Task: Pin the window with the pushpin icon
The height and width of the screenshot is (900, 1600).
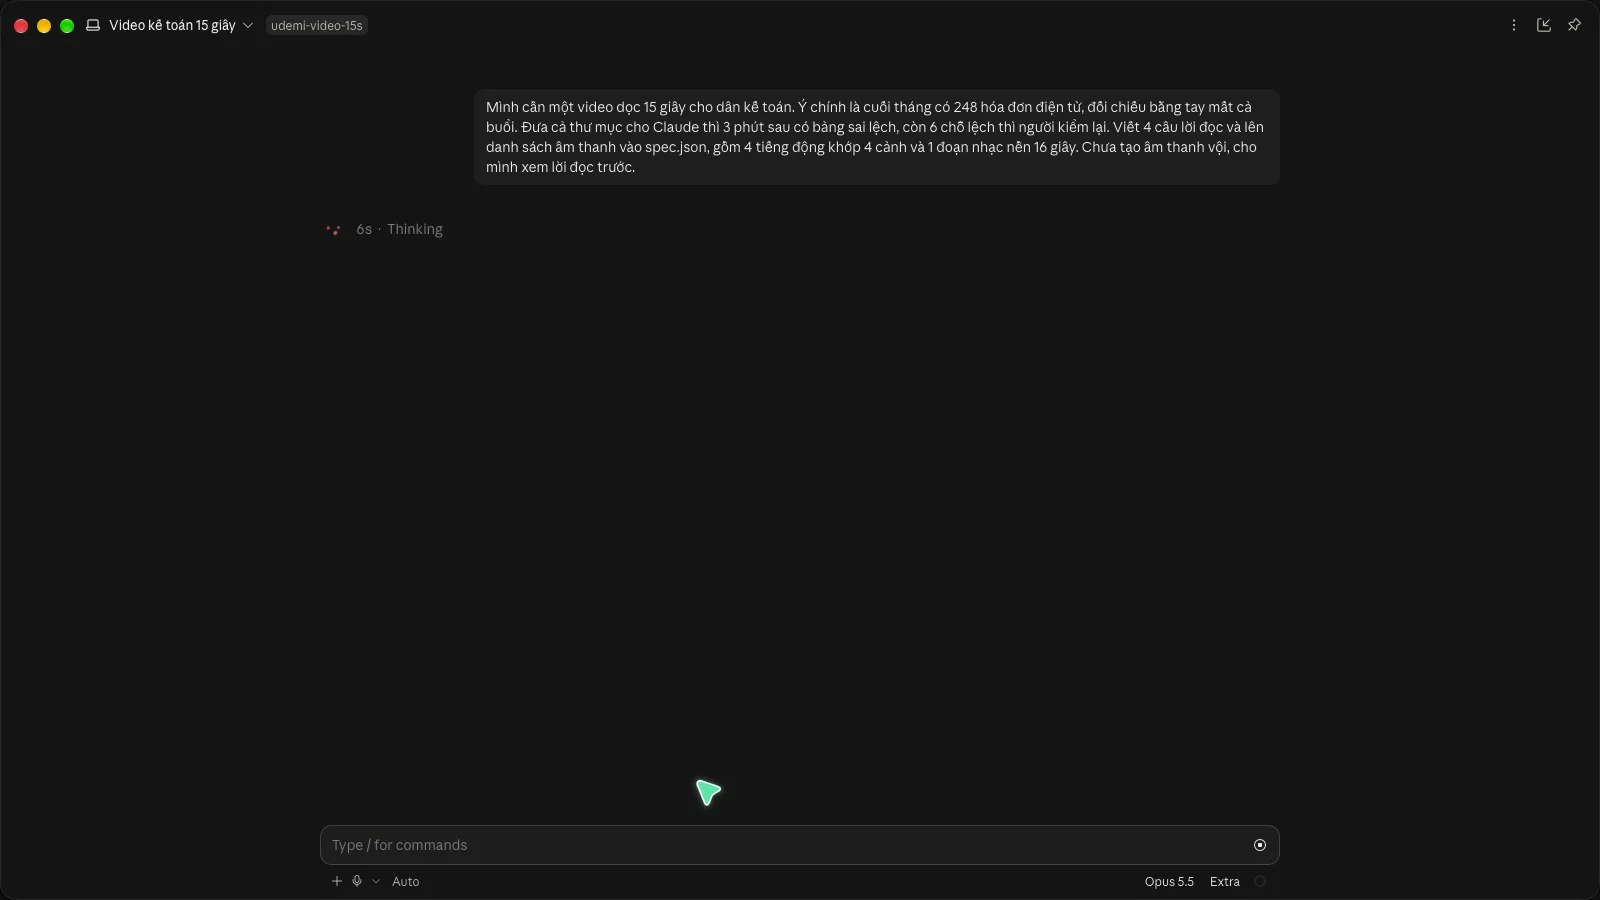Action: [x=1574, y=25]
